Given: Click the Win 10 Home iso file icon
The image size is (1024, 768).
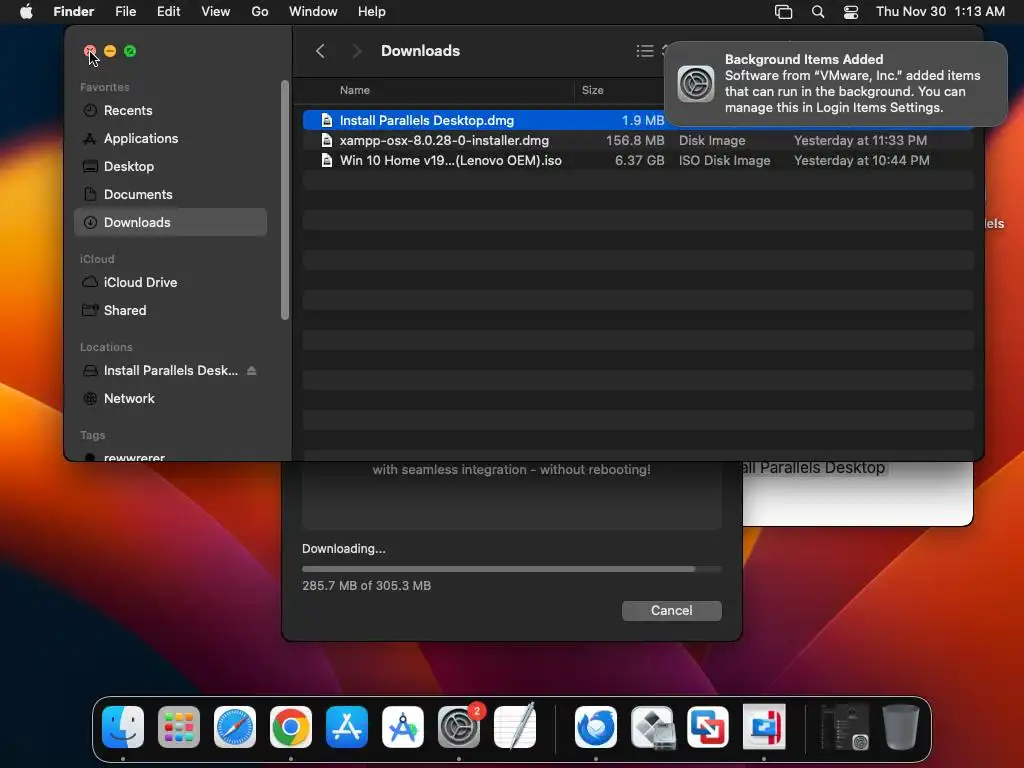Looking at the screenshot, I should click(327, 161).
